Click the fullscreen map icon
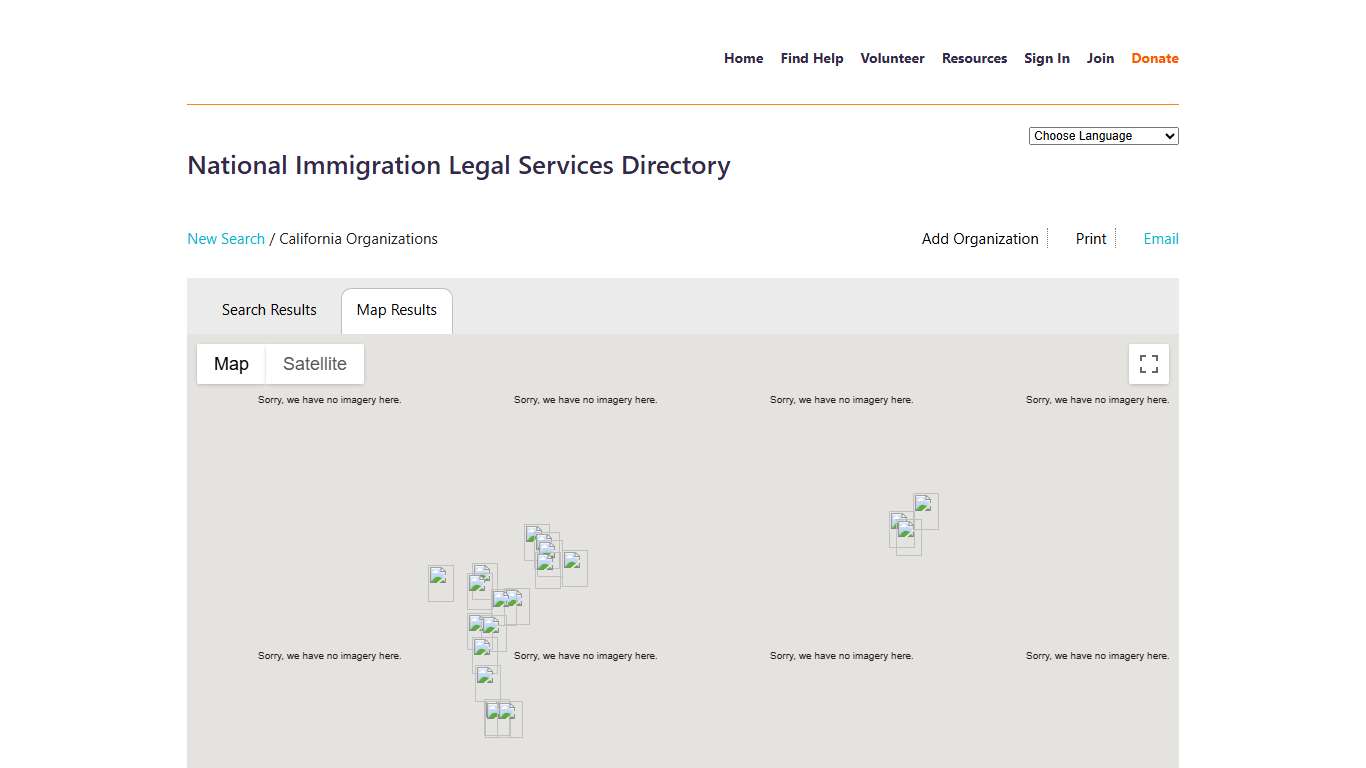 pos(1148,363)
